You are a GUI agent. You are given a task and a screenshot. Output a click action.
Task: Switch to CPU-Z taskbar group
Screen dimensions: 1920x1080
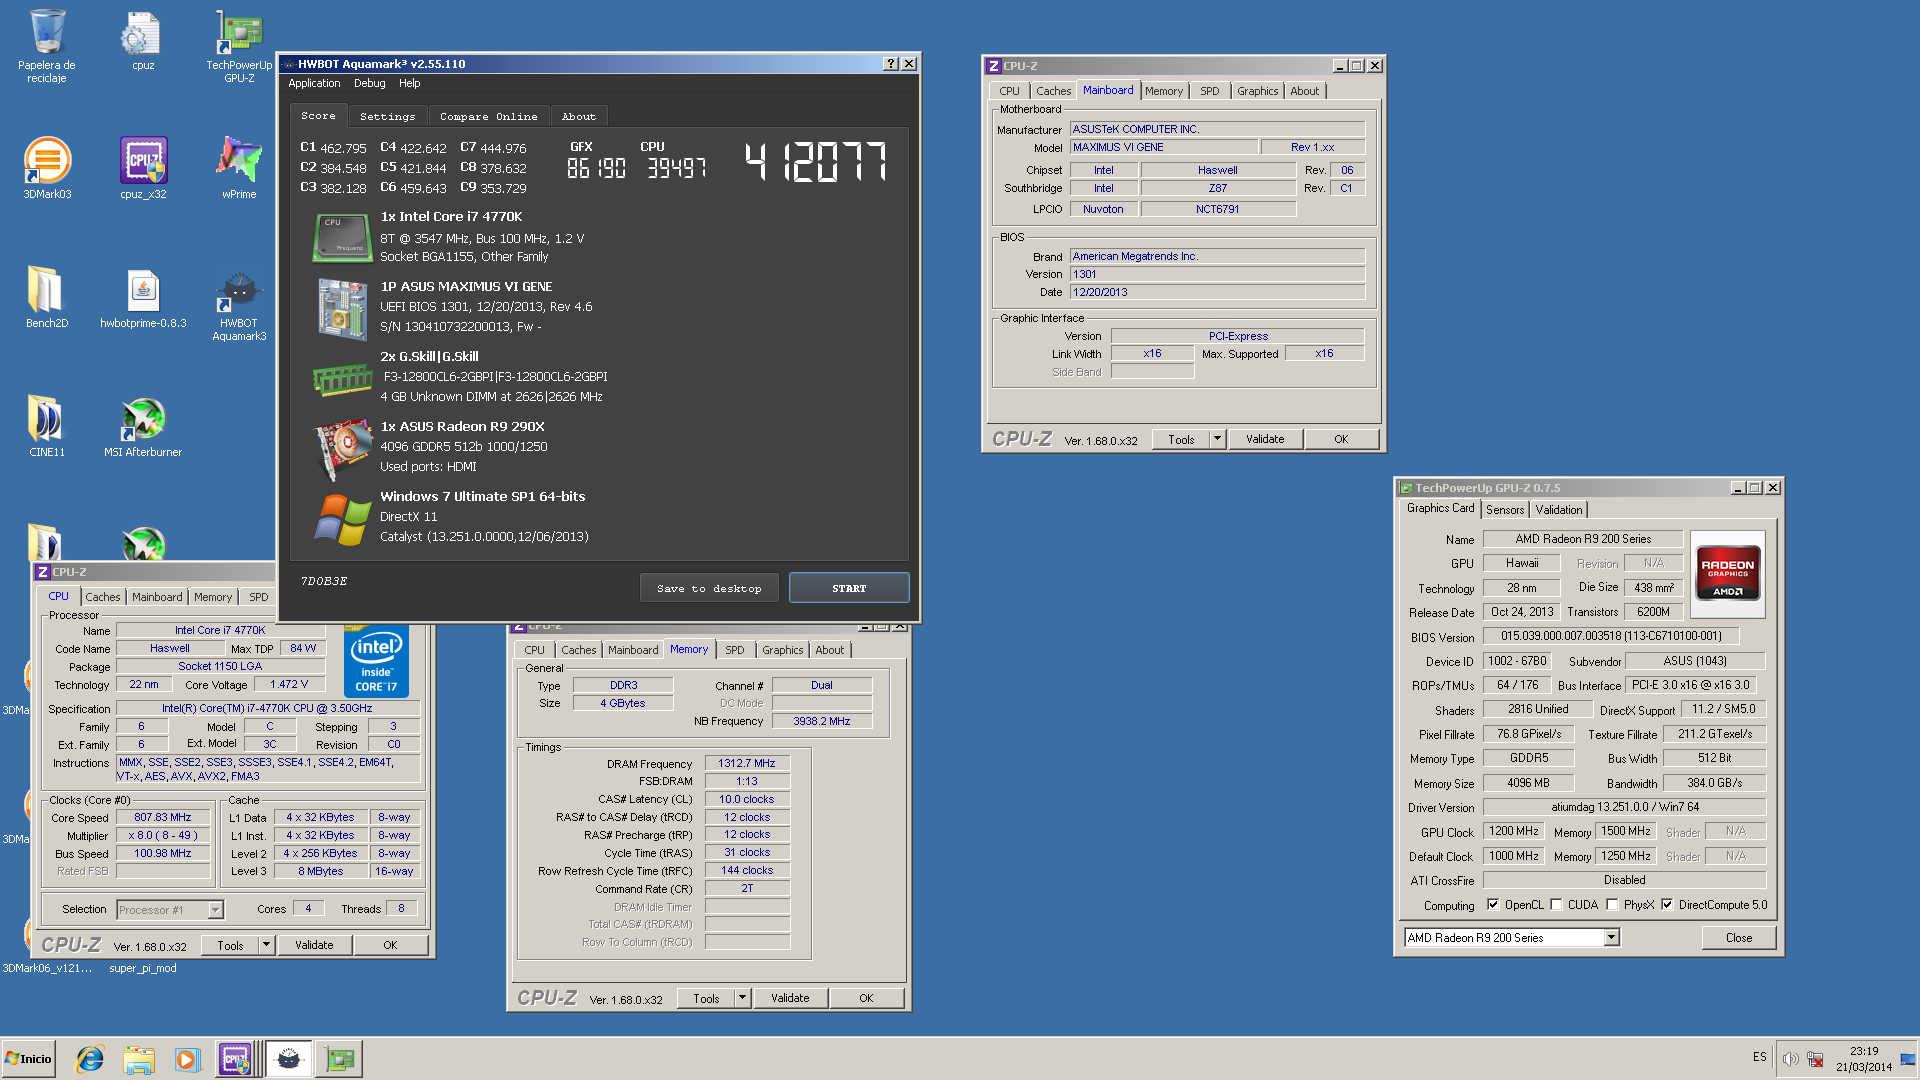point(236,1059)
